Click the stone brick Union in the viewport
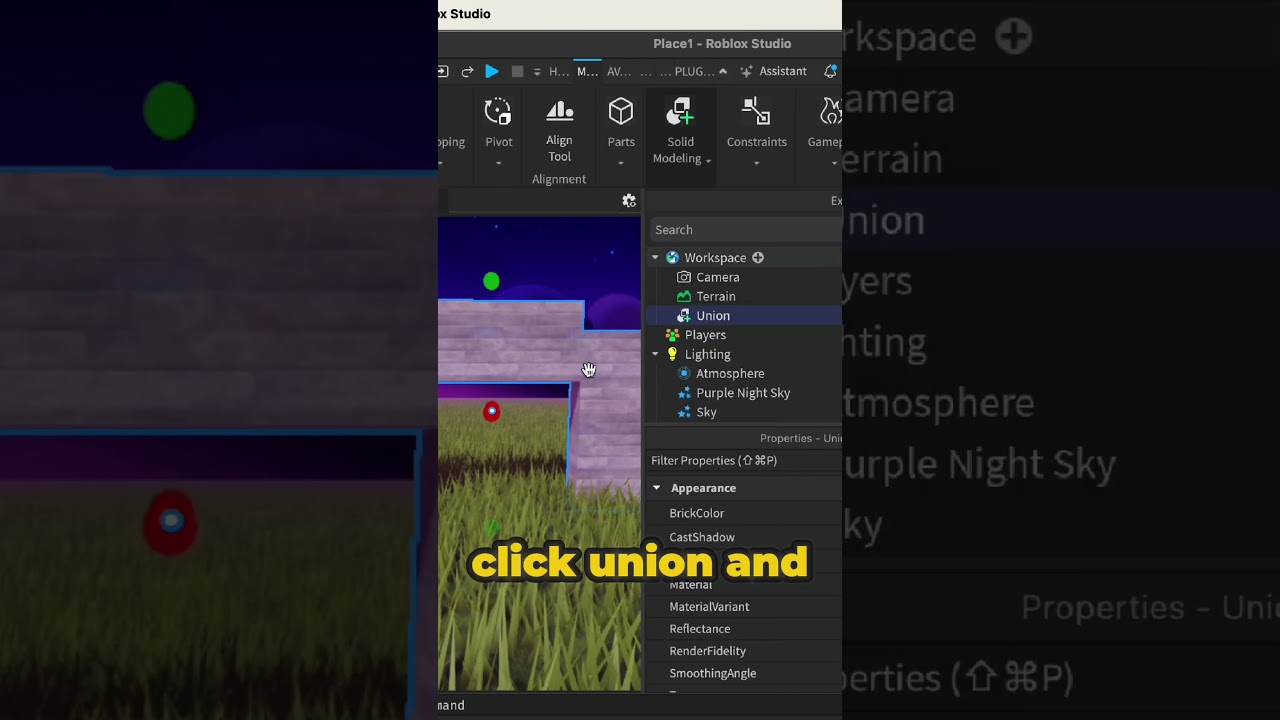1280x720 pixels. point(510,340)
